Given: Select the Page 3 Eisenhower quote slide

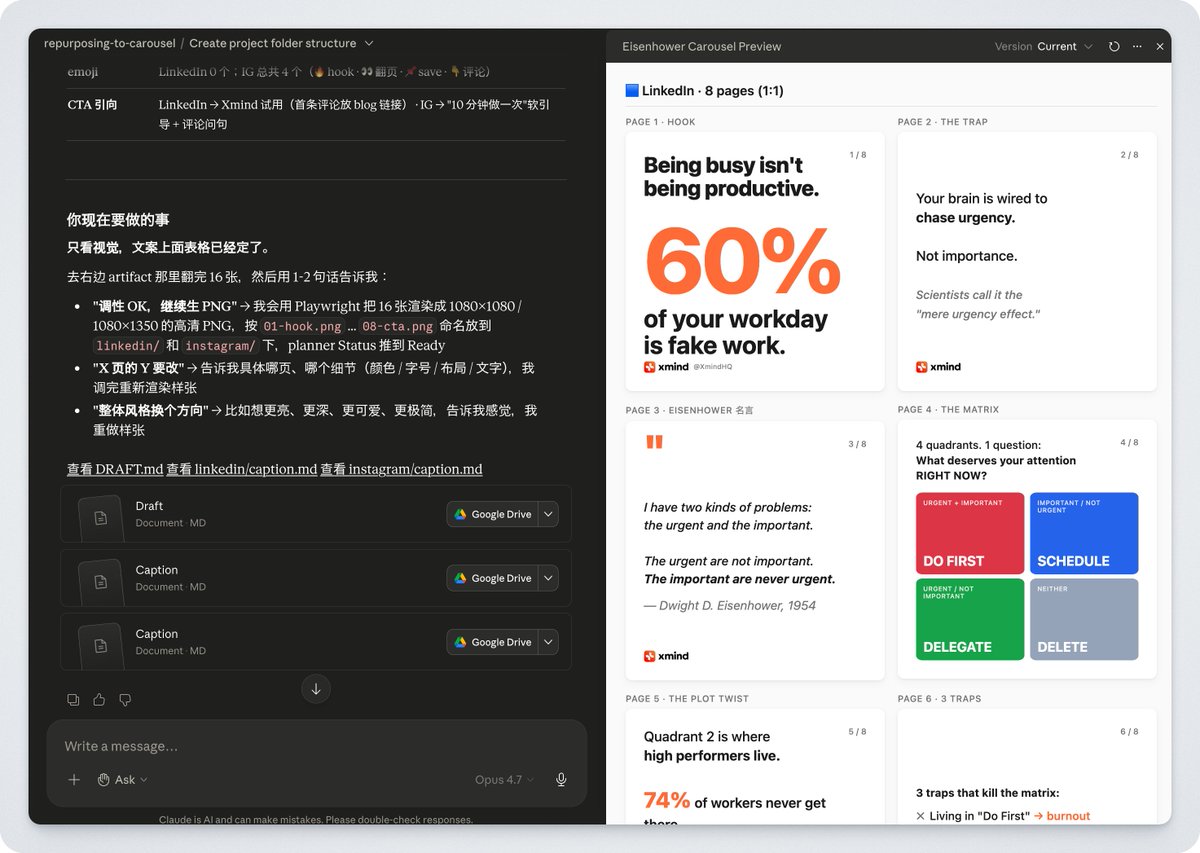Looking at the screenshot, I should (755, 550).
